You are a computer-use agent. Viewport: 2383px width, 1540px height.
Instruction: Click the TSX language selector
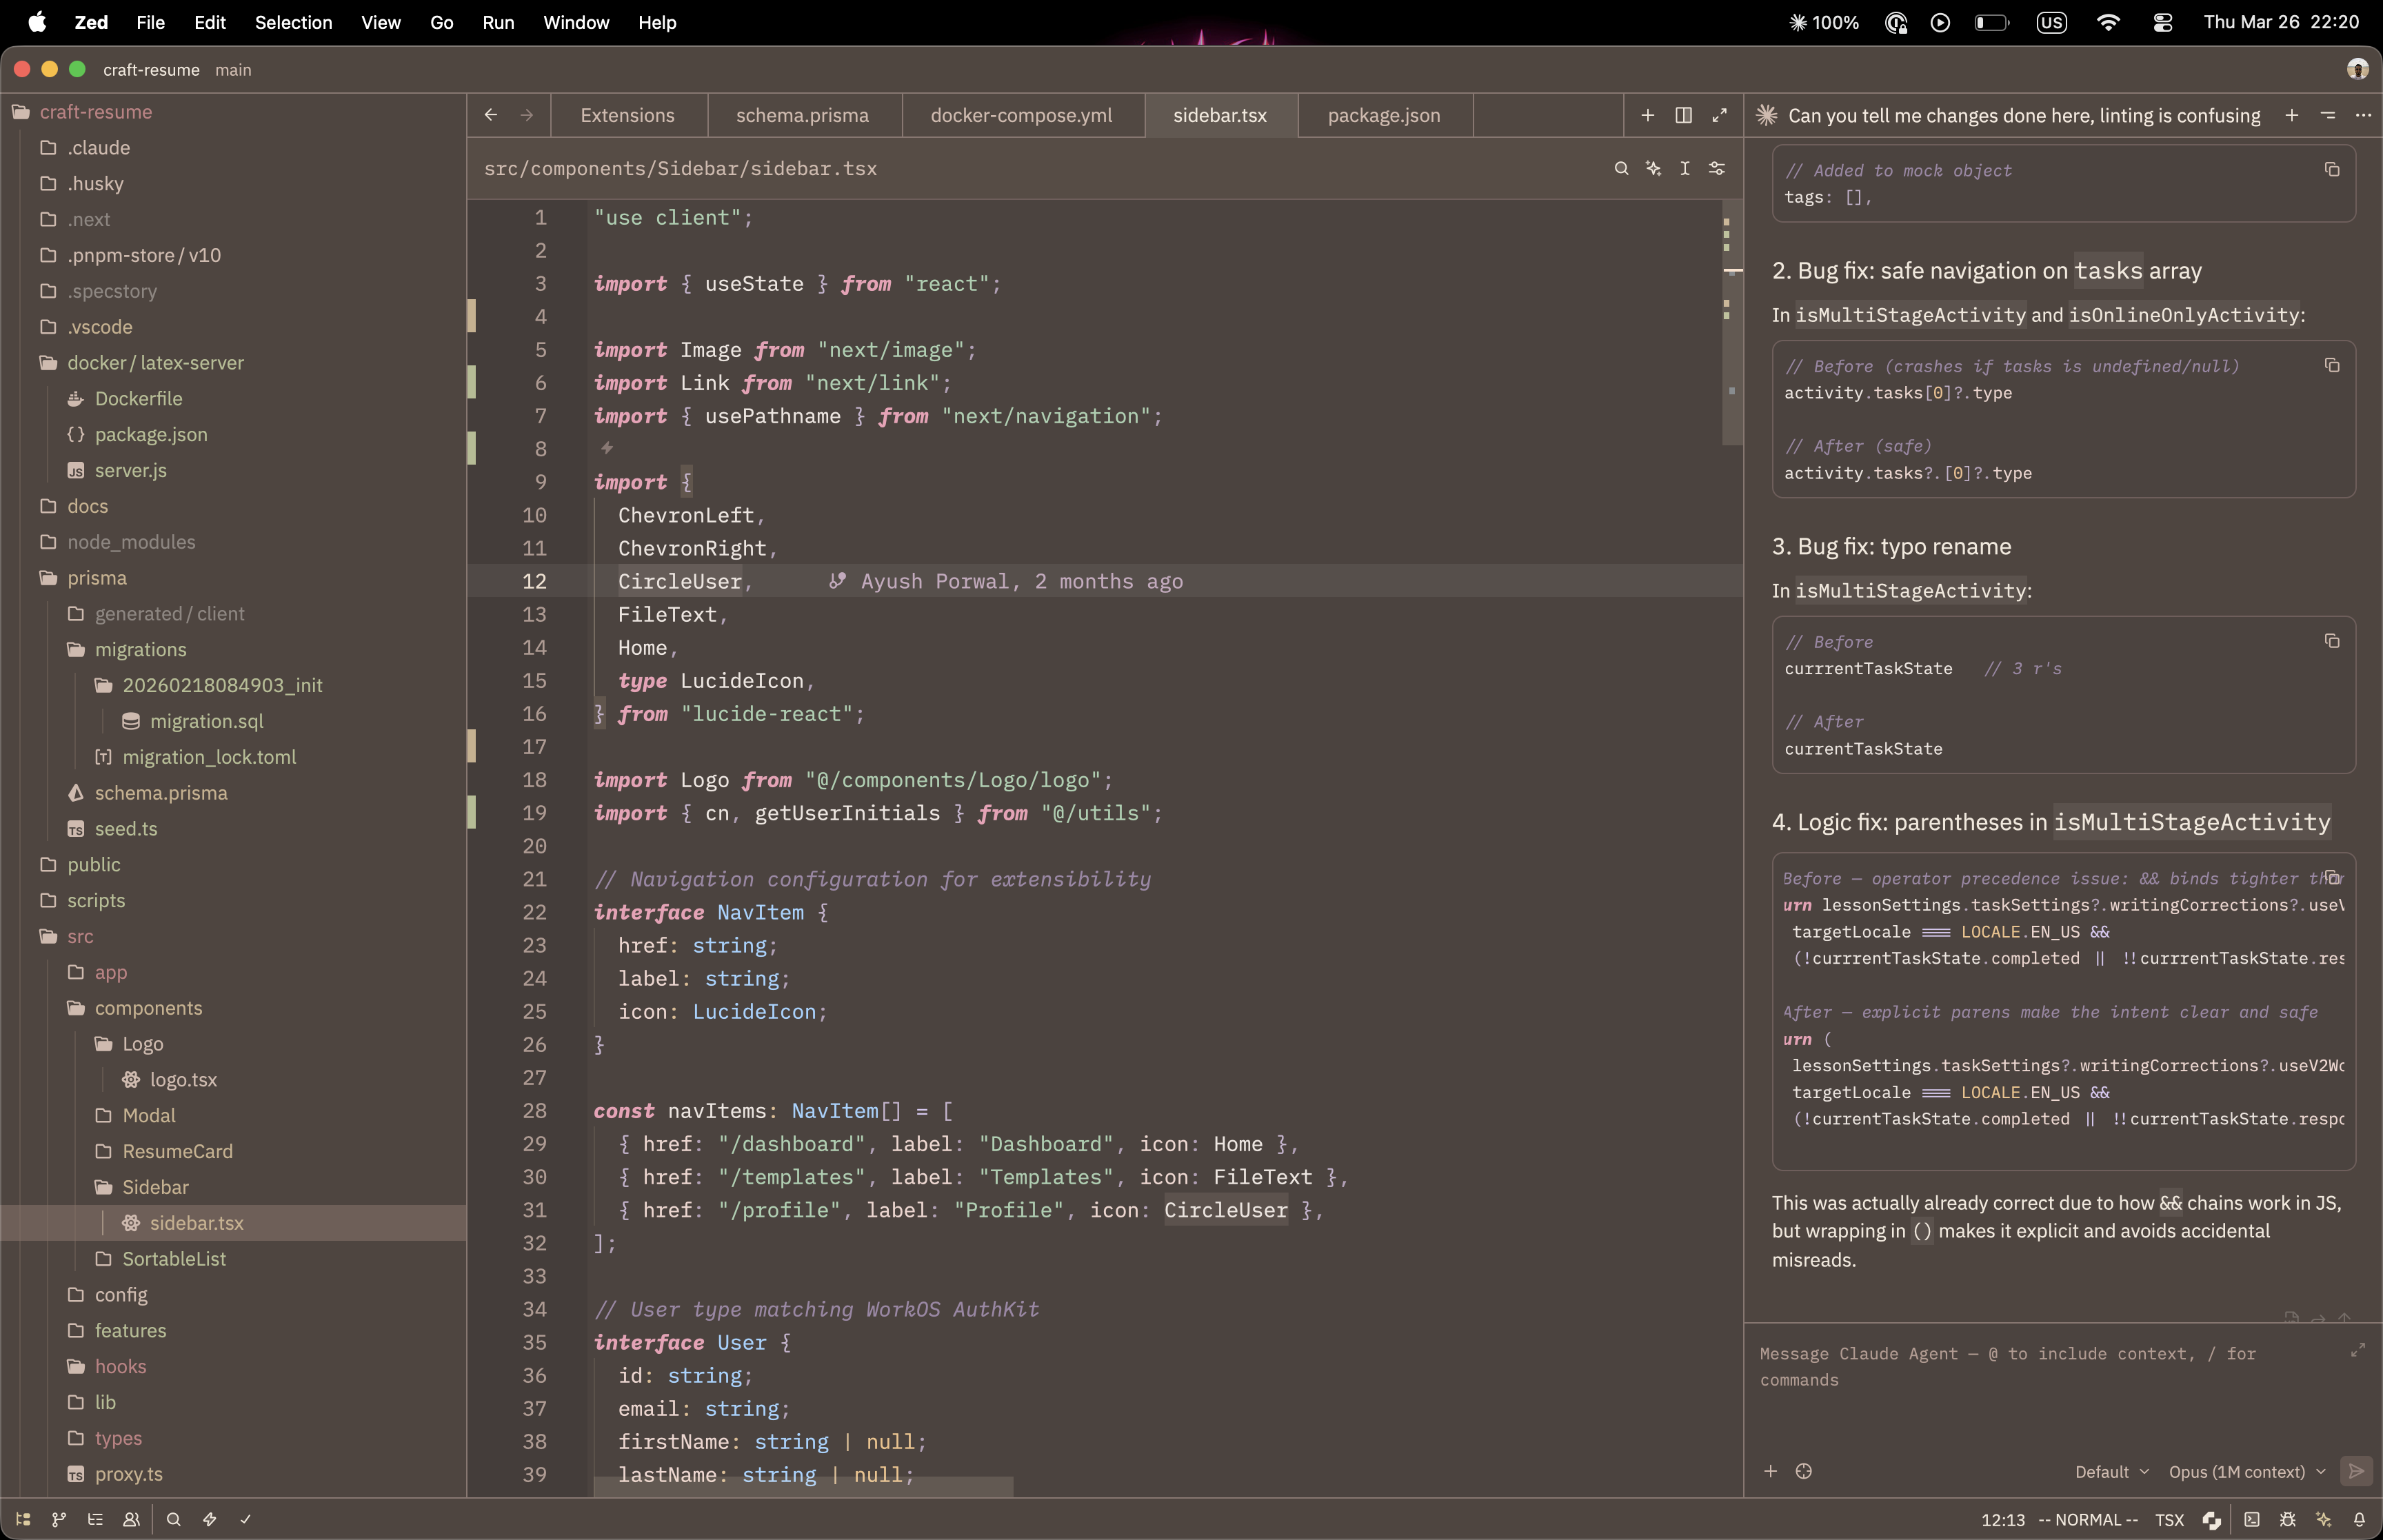(x=2169, y=1519)
